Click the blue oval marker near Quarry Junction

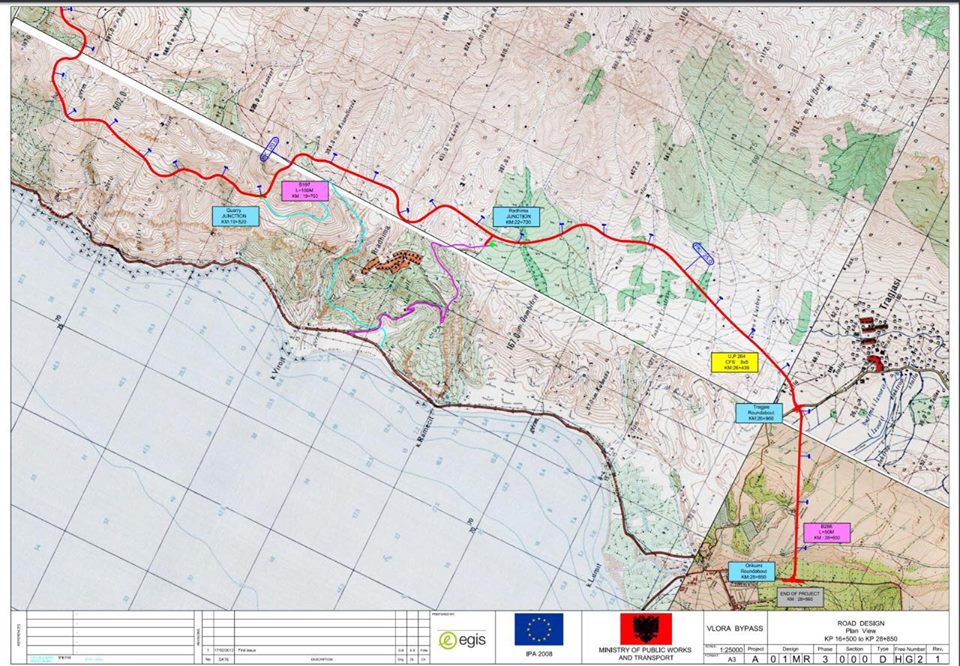270,152
